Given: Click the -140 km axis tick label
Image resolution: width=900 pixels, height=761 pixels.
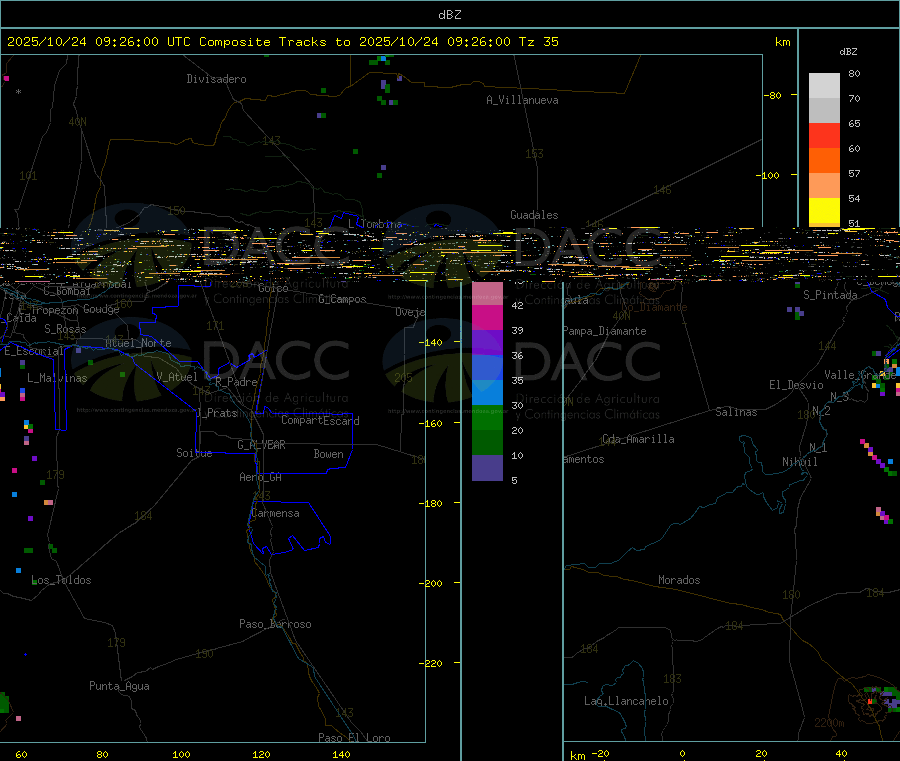Looking at the screenshot, I should coord(430,343).
